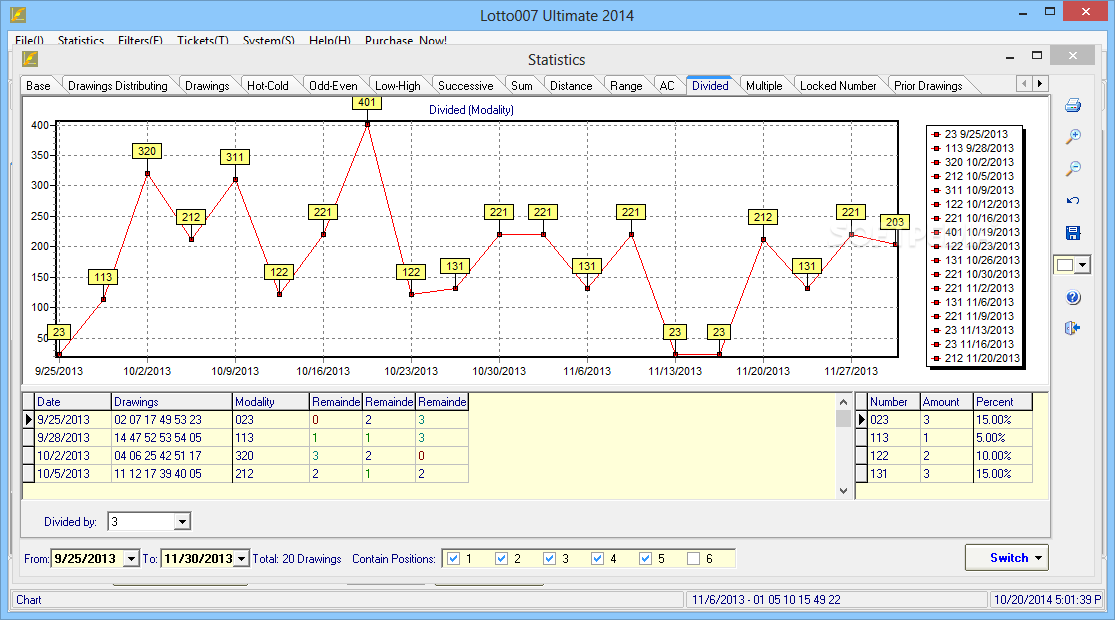The image size is (1115, 620).
Task: Click the Purchase Now! menu item
Action: click(x=406, y=41)
